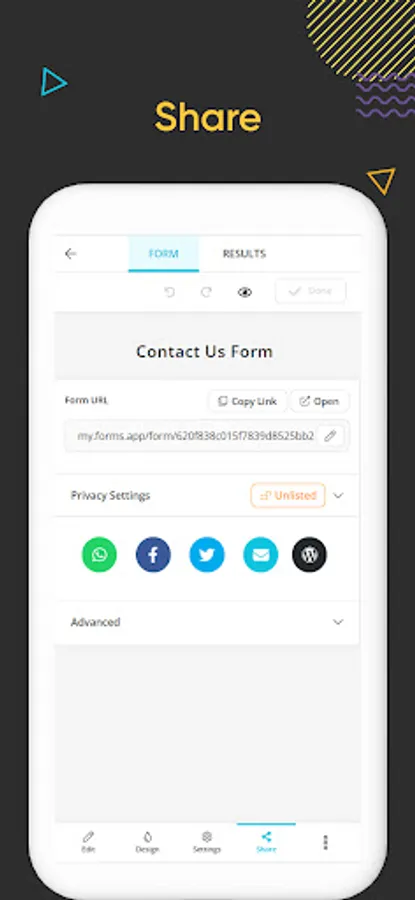Share form by email icon
This screenshot has width=415, height=900.
pyautogui.click(x=261, y=554)
